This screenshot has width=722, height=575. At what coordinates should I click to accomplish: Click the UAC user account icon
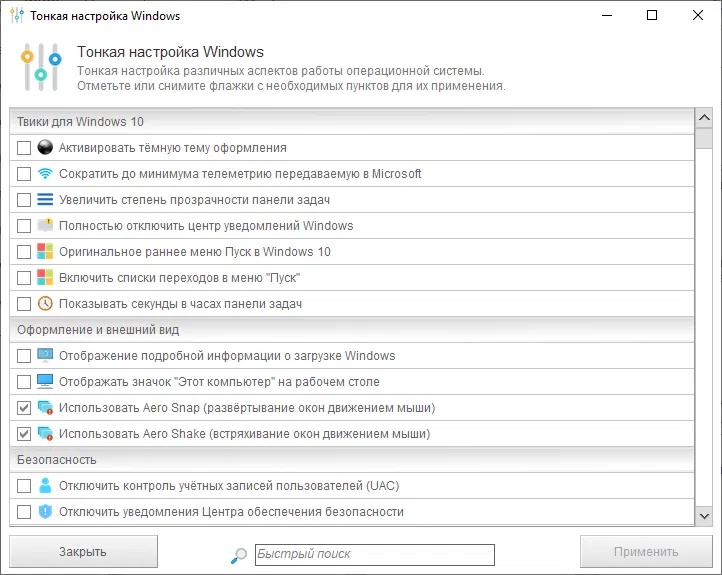point(45,485)
